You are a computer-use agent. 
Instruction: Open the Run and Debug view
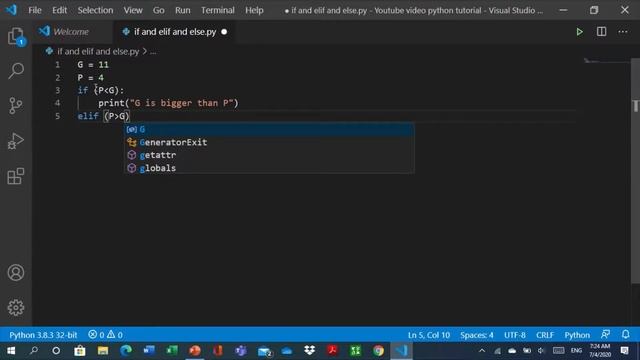click(16, 141)
